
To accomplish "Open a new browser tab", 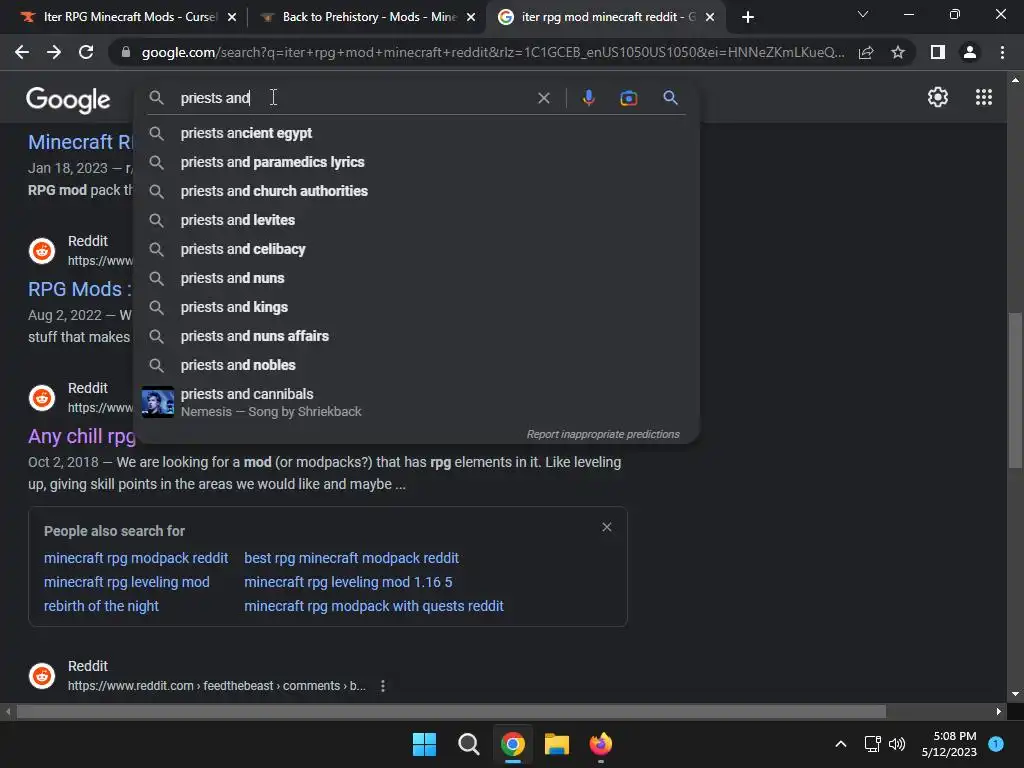I will coord(748,17).
